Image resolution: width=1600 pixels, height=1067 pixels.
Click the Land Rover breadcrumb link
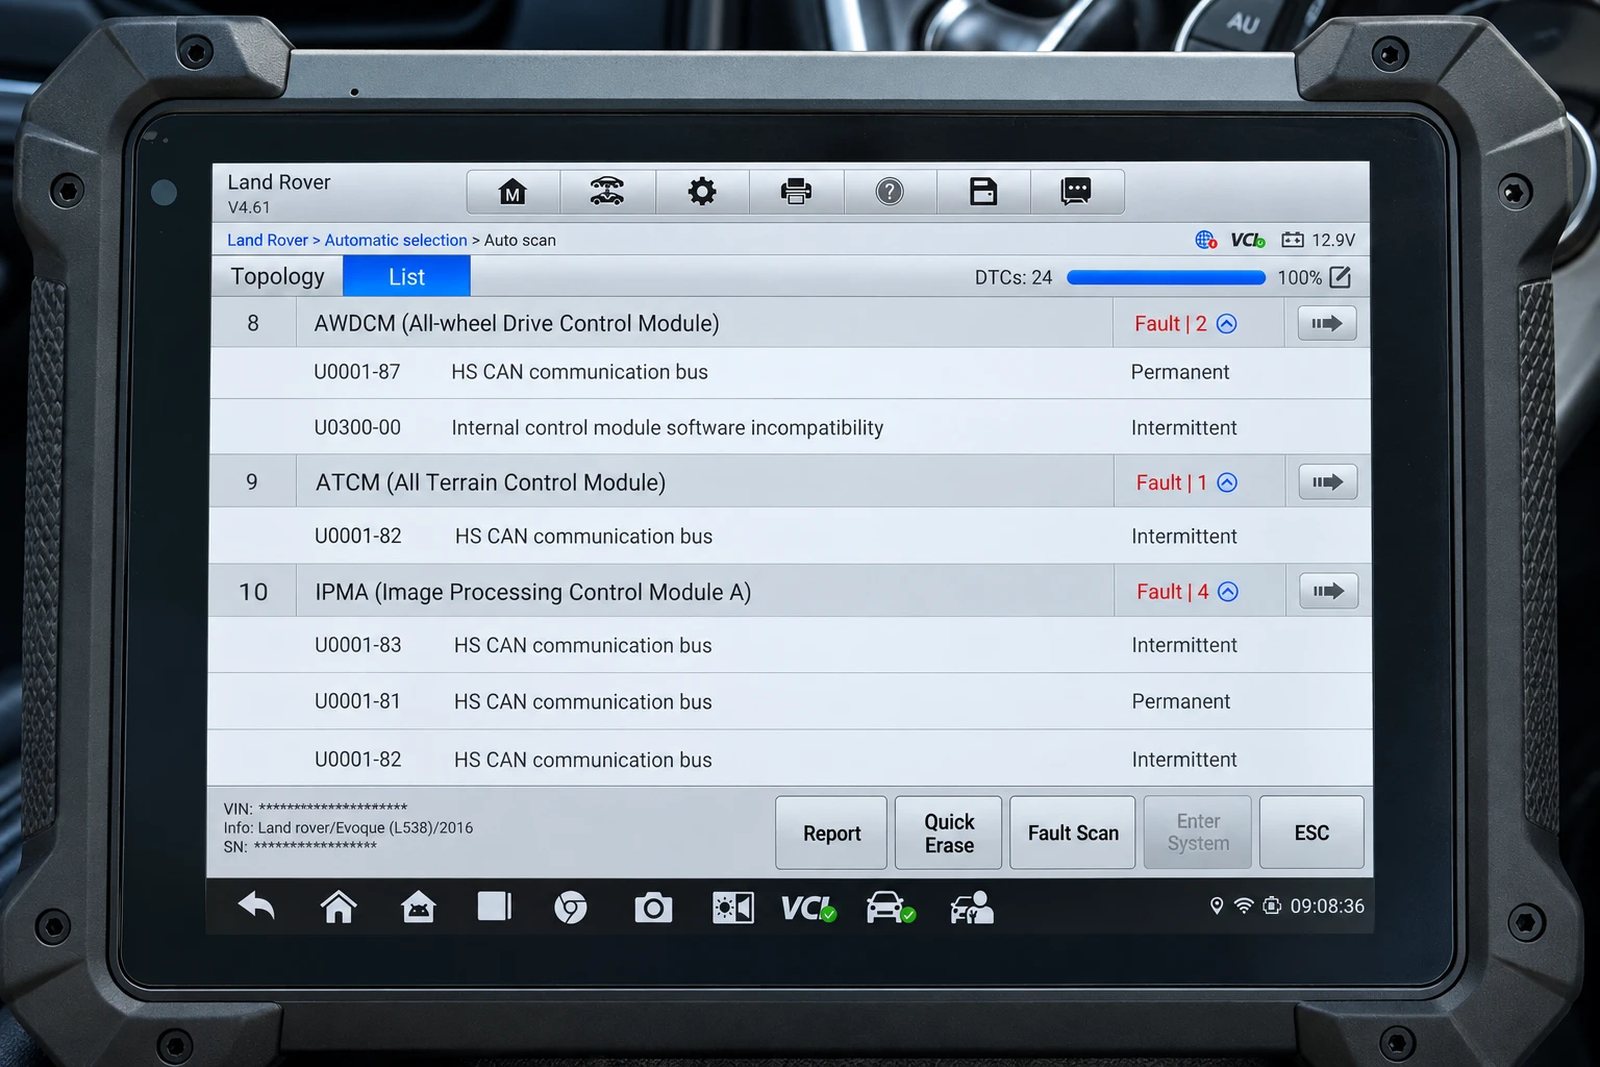(267, 240)
